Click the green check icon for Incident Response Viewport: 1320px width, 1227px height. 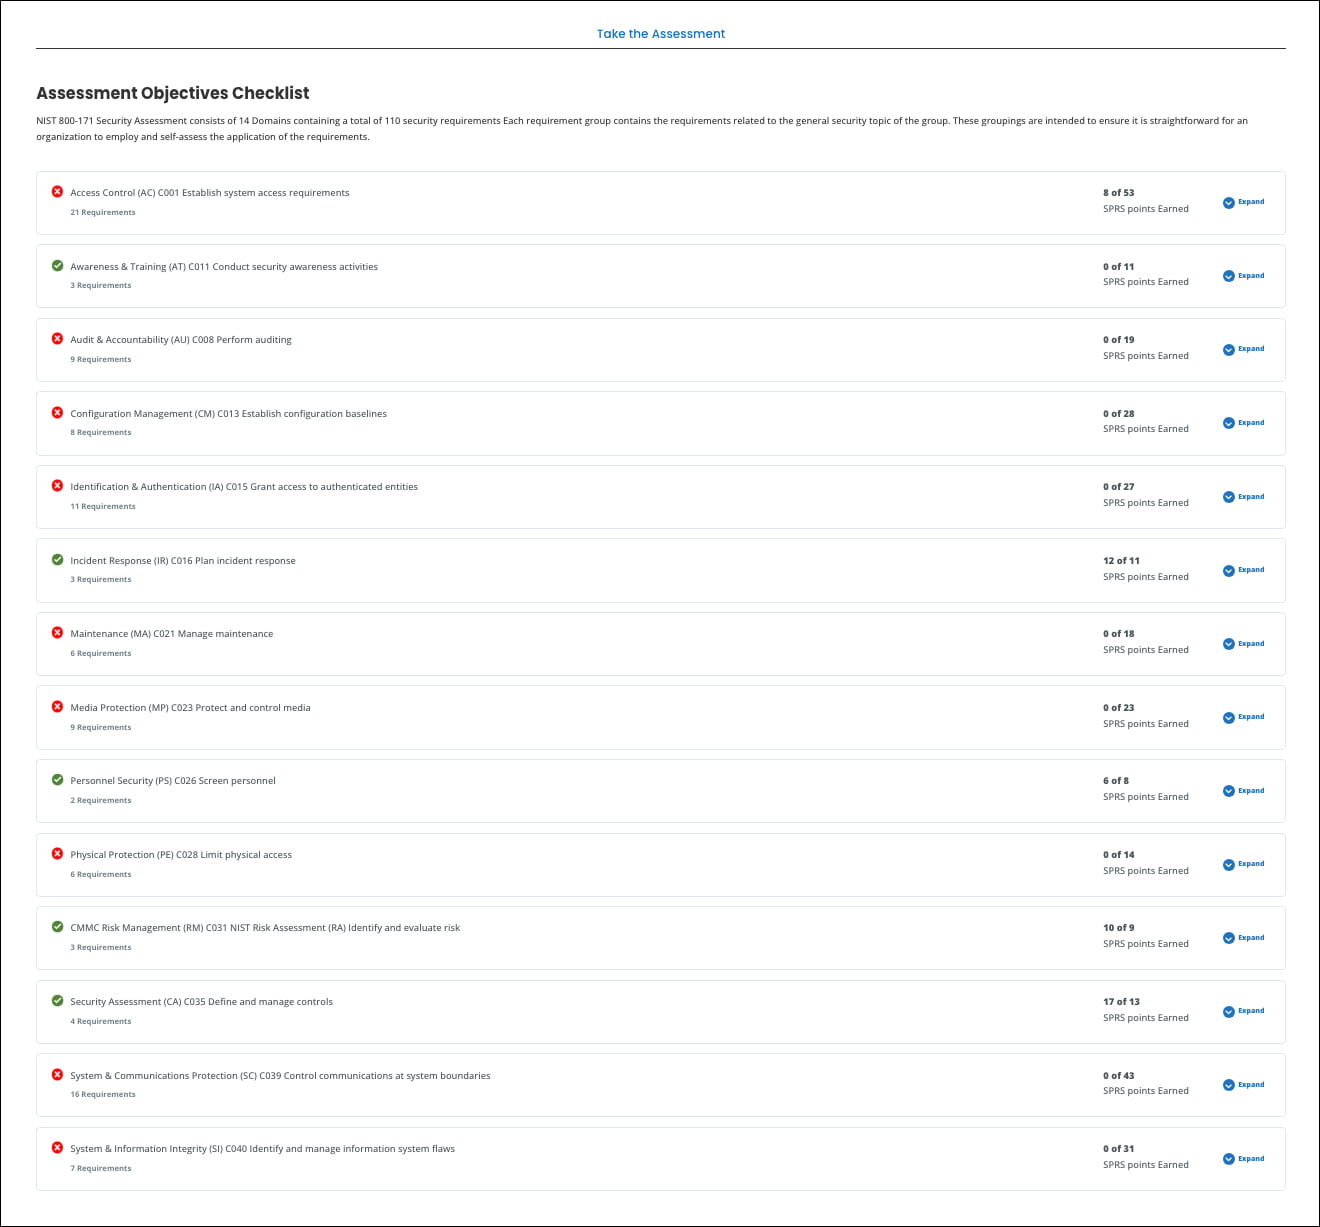pos(57,559)
